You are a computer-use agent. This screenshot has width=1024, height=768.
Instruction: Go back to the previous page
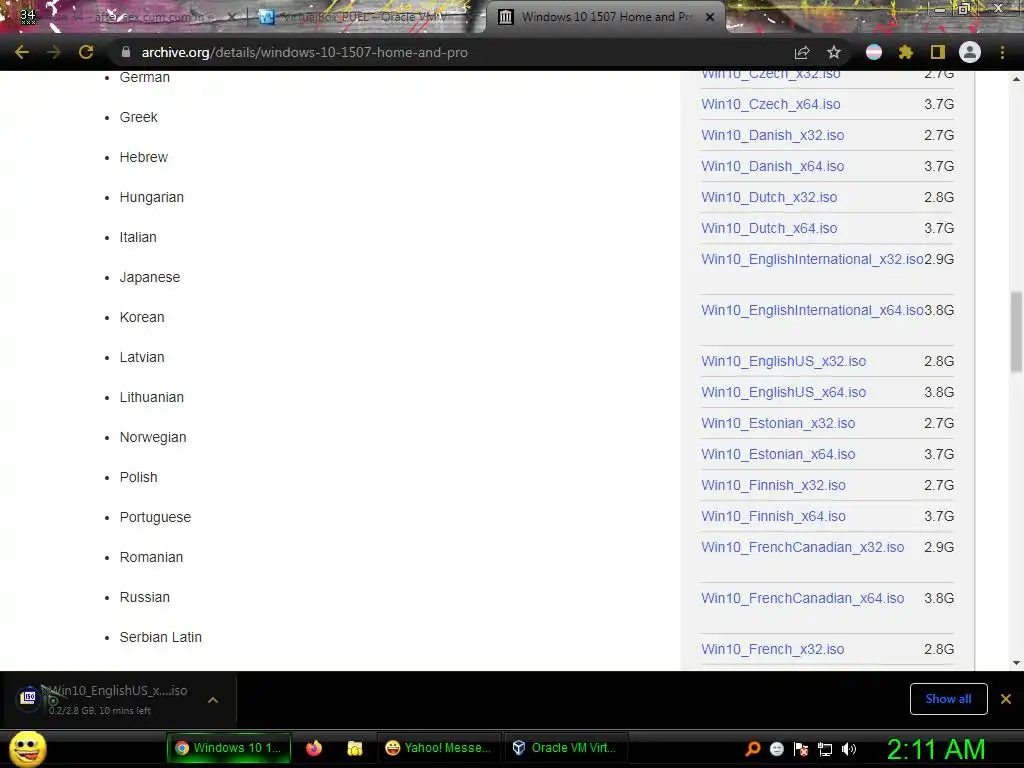tap(22, 52)
